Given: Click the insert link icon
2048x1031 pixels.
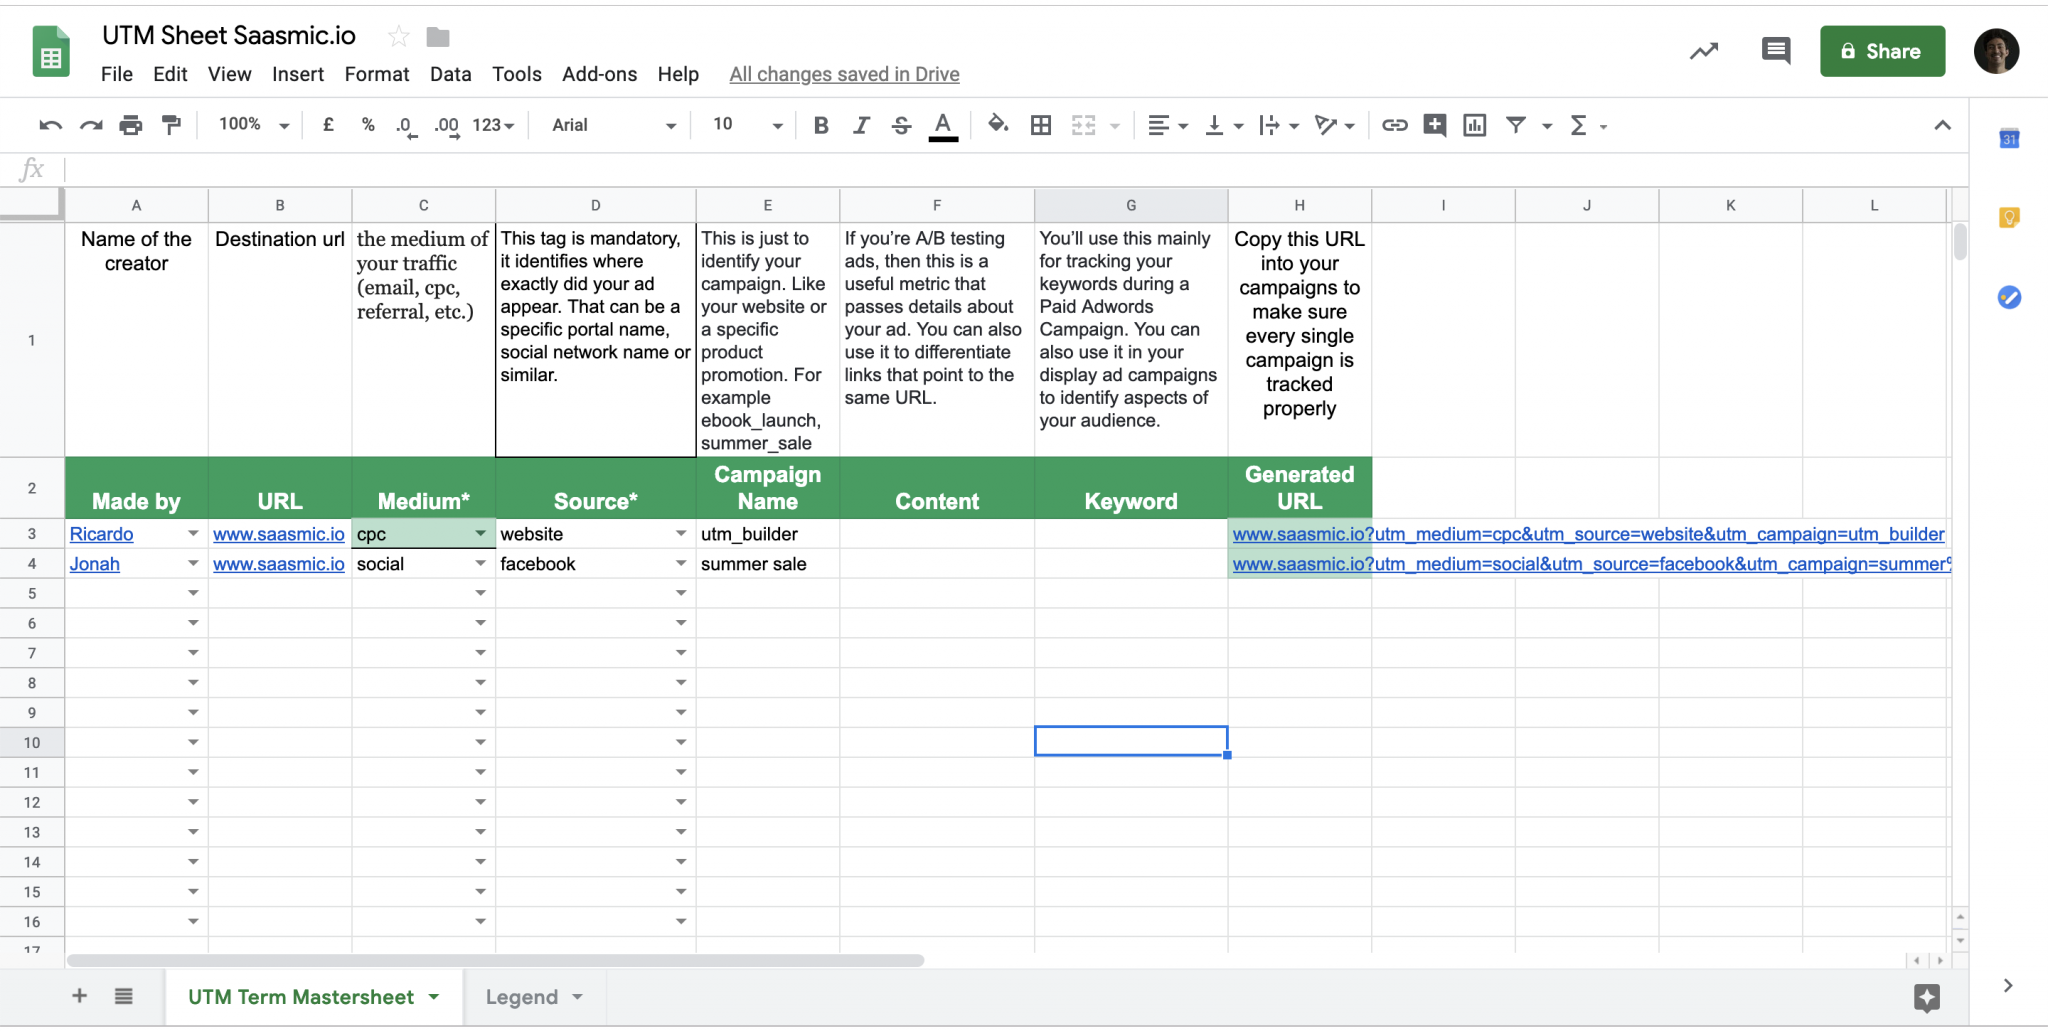Looking at the screenshot, I should (1394, 125).
